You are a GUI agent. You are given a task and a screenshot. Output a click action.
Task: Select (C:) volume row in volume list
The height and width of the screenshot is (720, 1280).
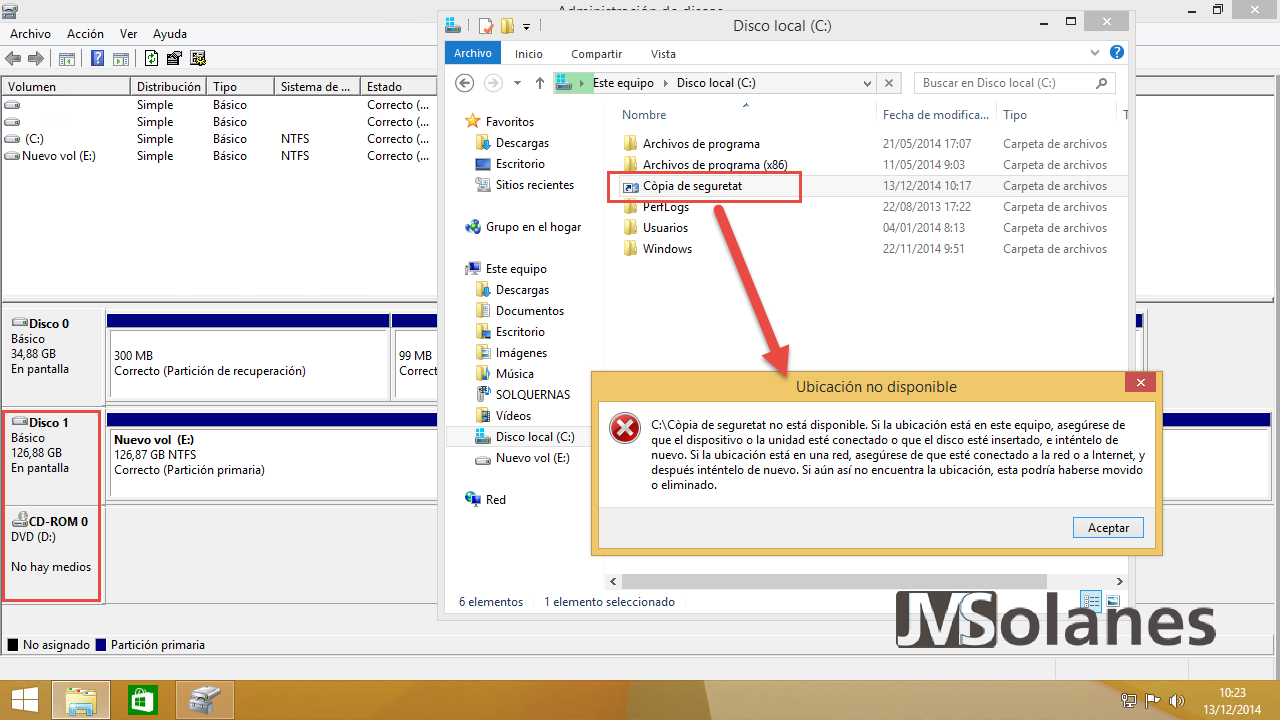coord(218,139)
